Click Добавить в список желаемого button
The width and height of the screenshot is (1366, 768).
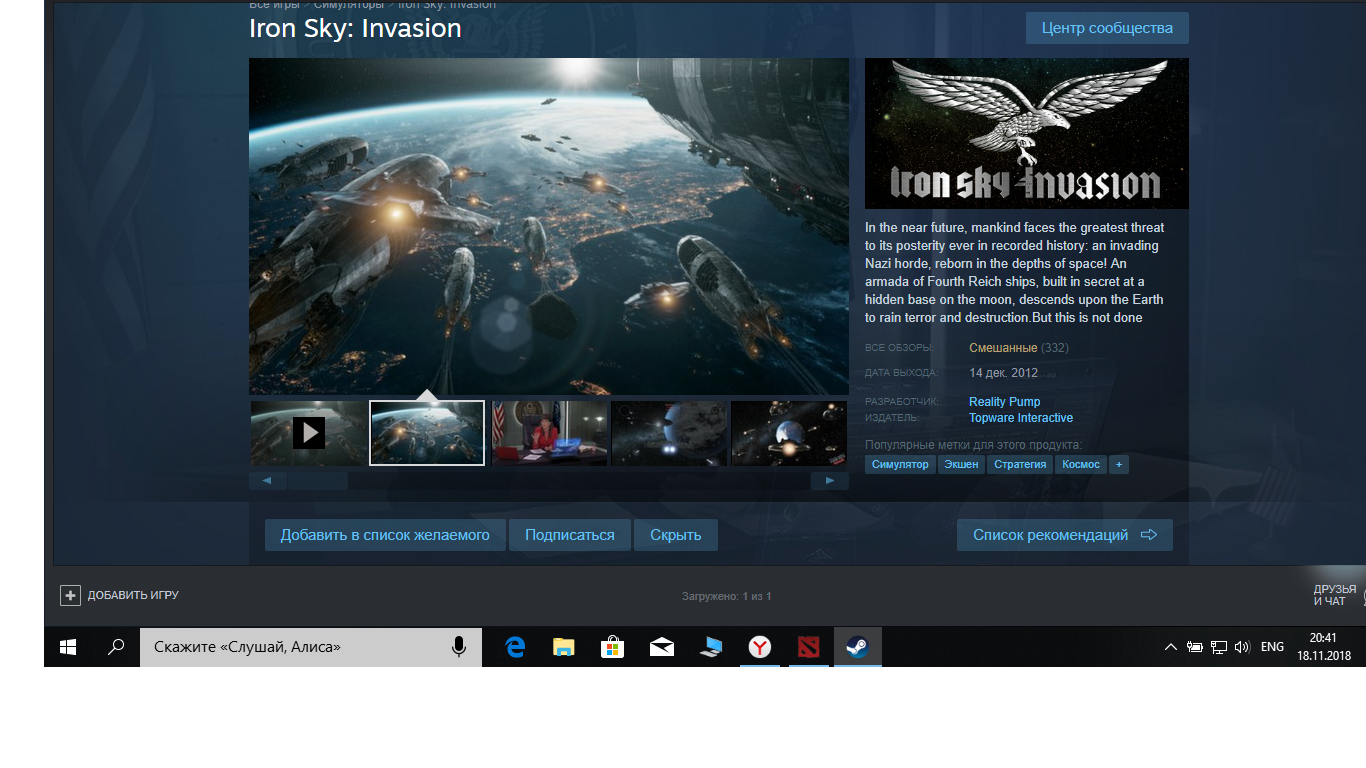click(385, 535)
